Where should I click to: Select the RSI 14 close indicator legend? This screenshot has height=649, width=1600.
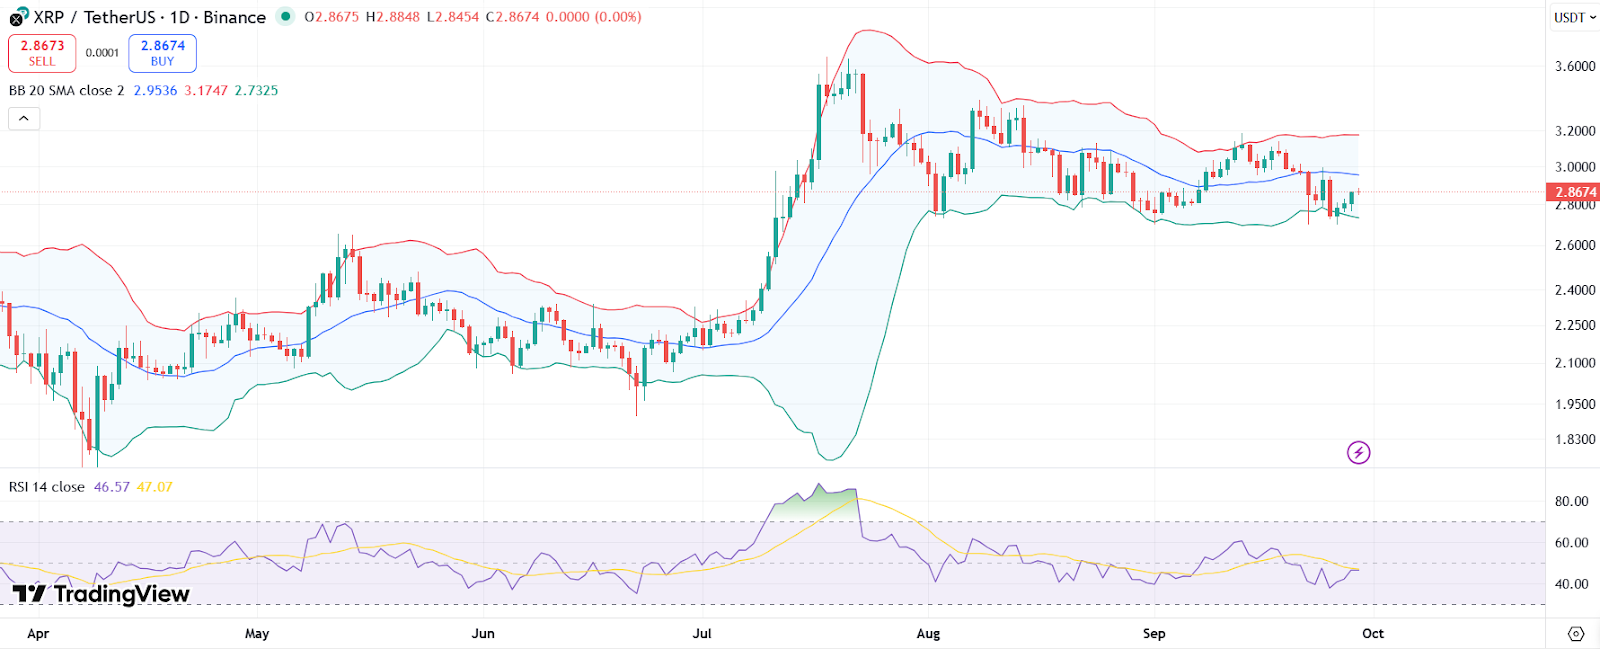click(47, 487)
